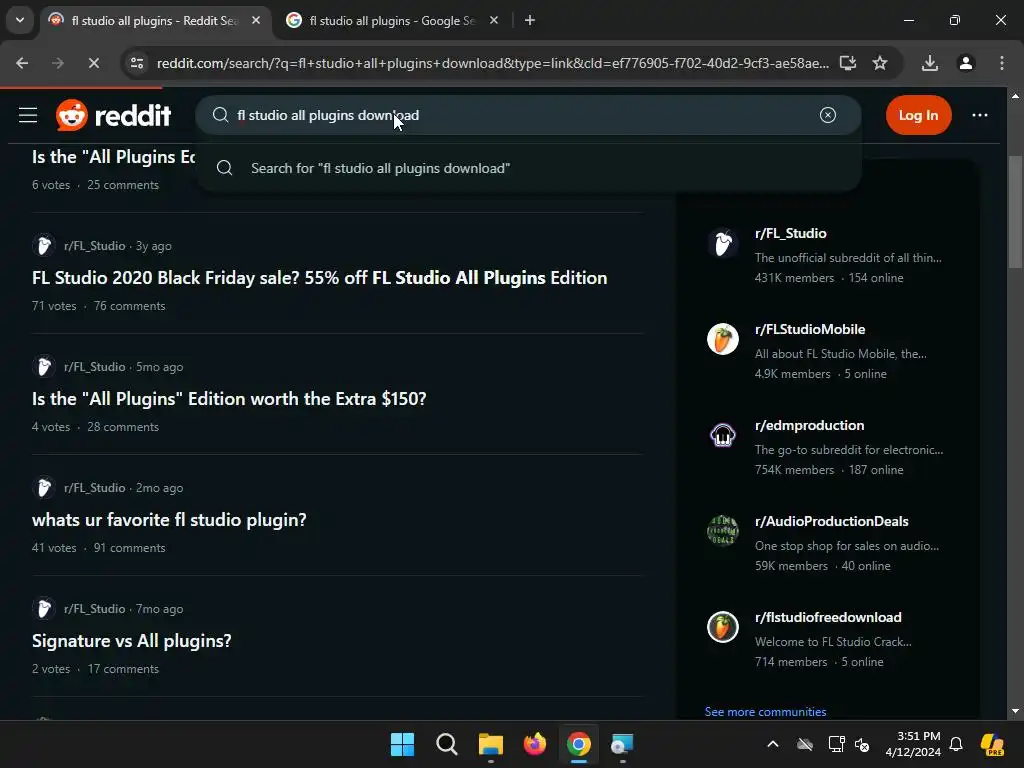Click the "91 comments" text

[129, 548]
